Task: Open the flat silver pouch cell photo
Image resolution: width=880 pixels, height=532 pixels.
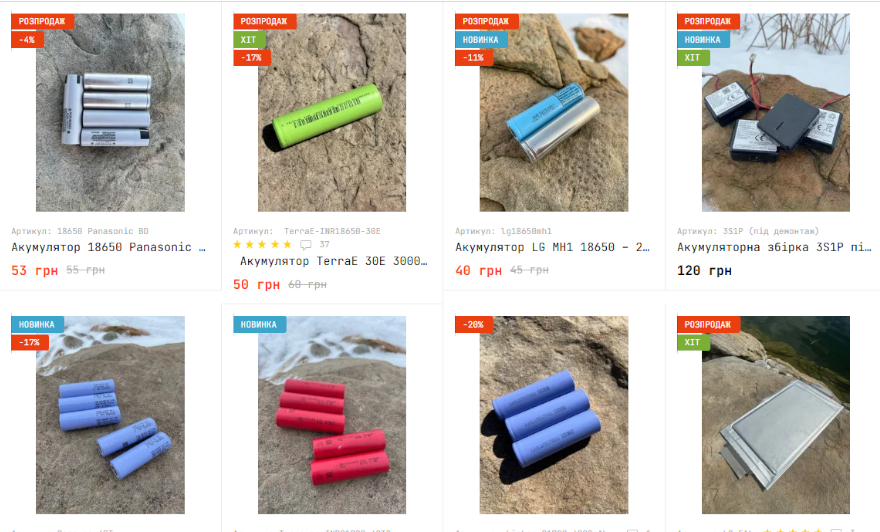Action: tap(776, 415)
